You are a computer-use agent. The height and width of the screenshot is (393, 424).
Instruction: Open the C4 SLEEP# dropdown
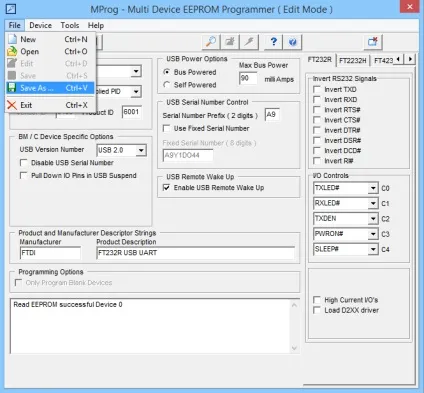point(373,249)
